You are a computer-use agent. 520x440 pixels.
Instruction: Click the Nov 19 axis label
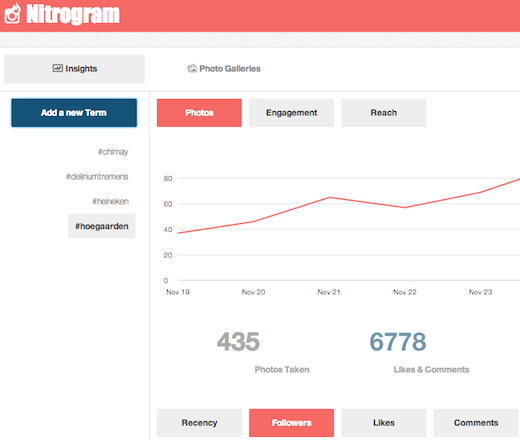[x=178, y=292]
